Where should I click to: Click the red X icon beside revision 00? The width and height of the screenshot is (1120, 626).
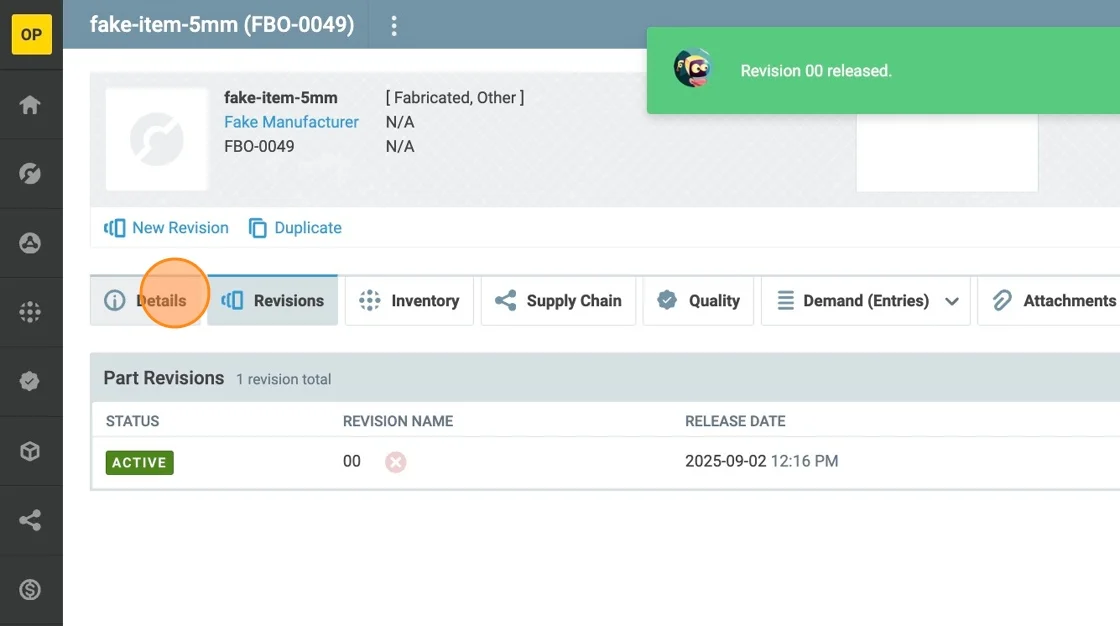click(x=396, y=462)
